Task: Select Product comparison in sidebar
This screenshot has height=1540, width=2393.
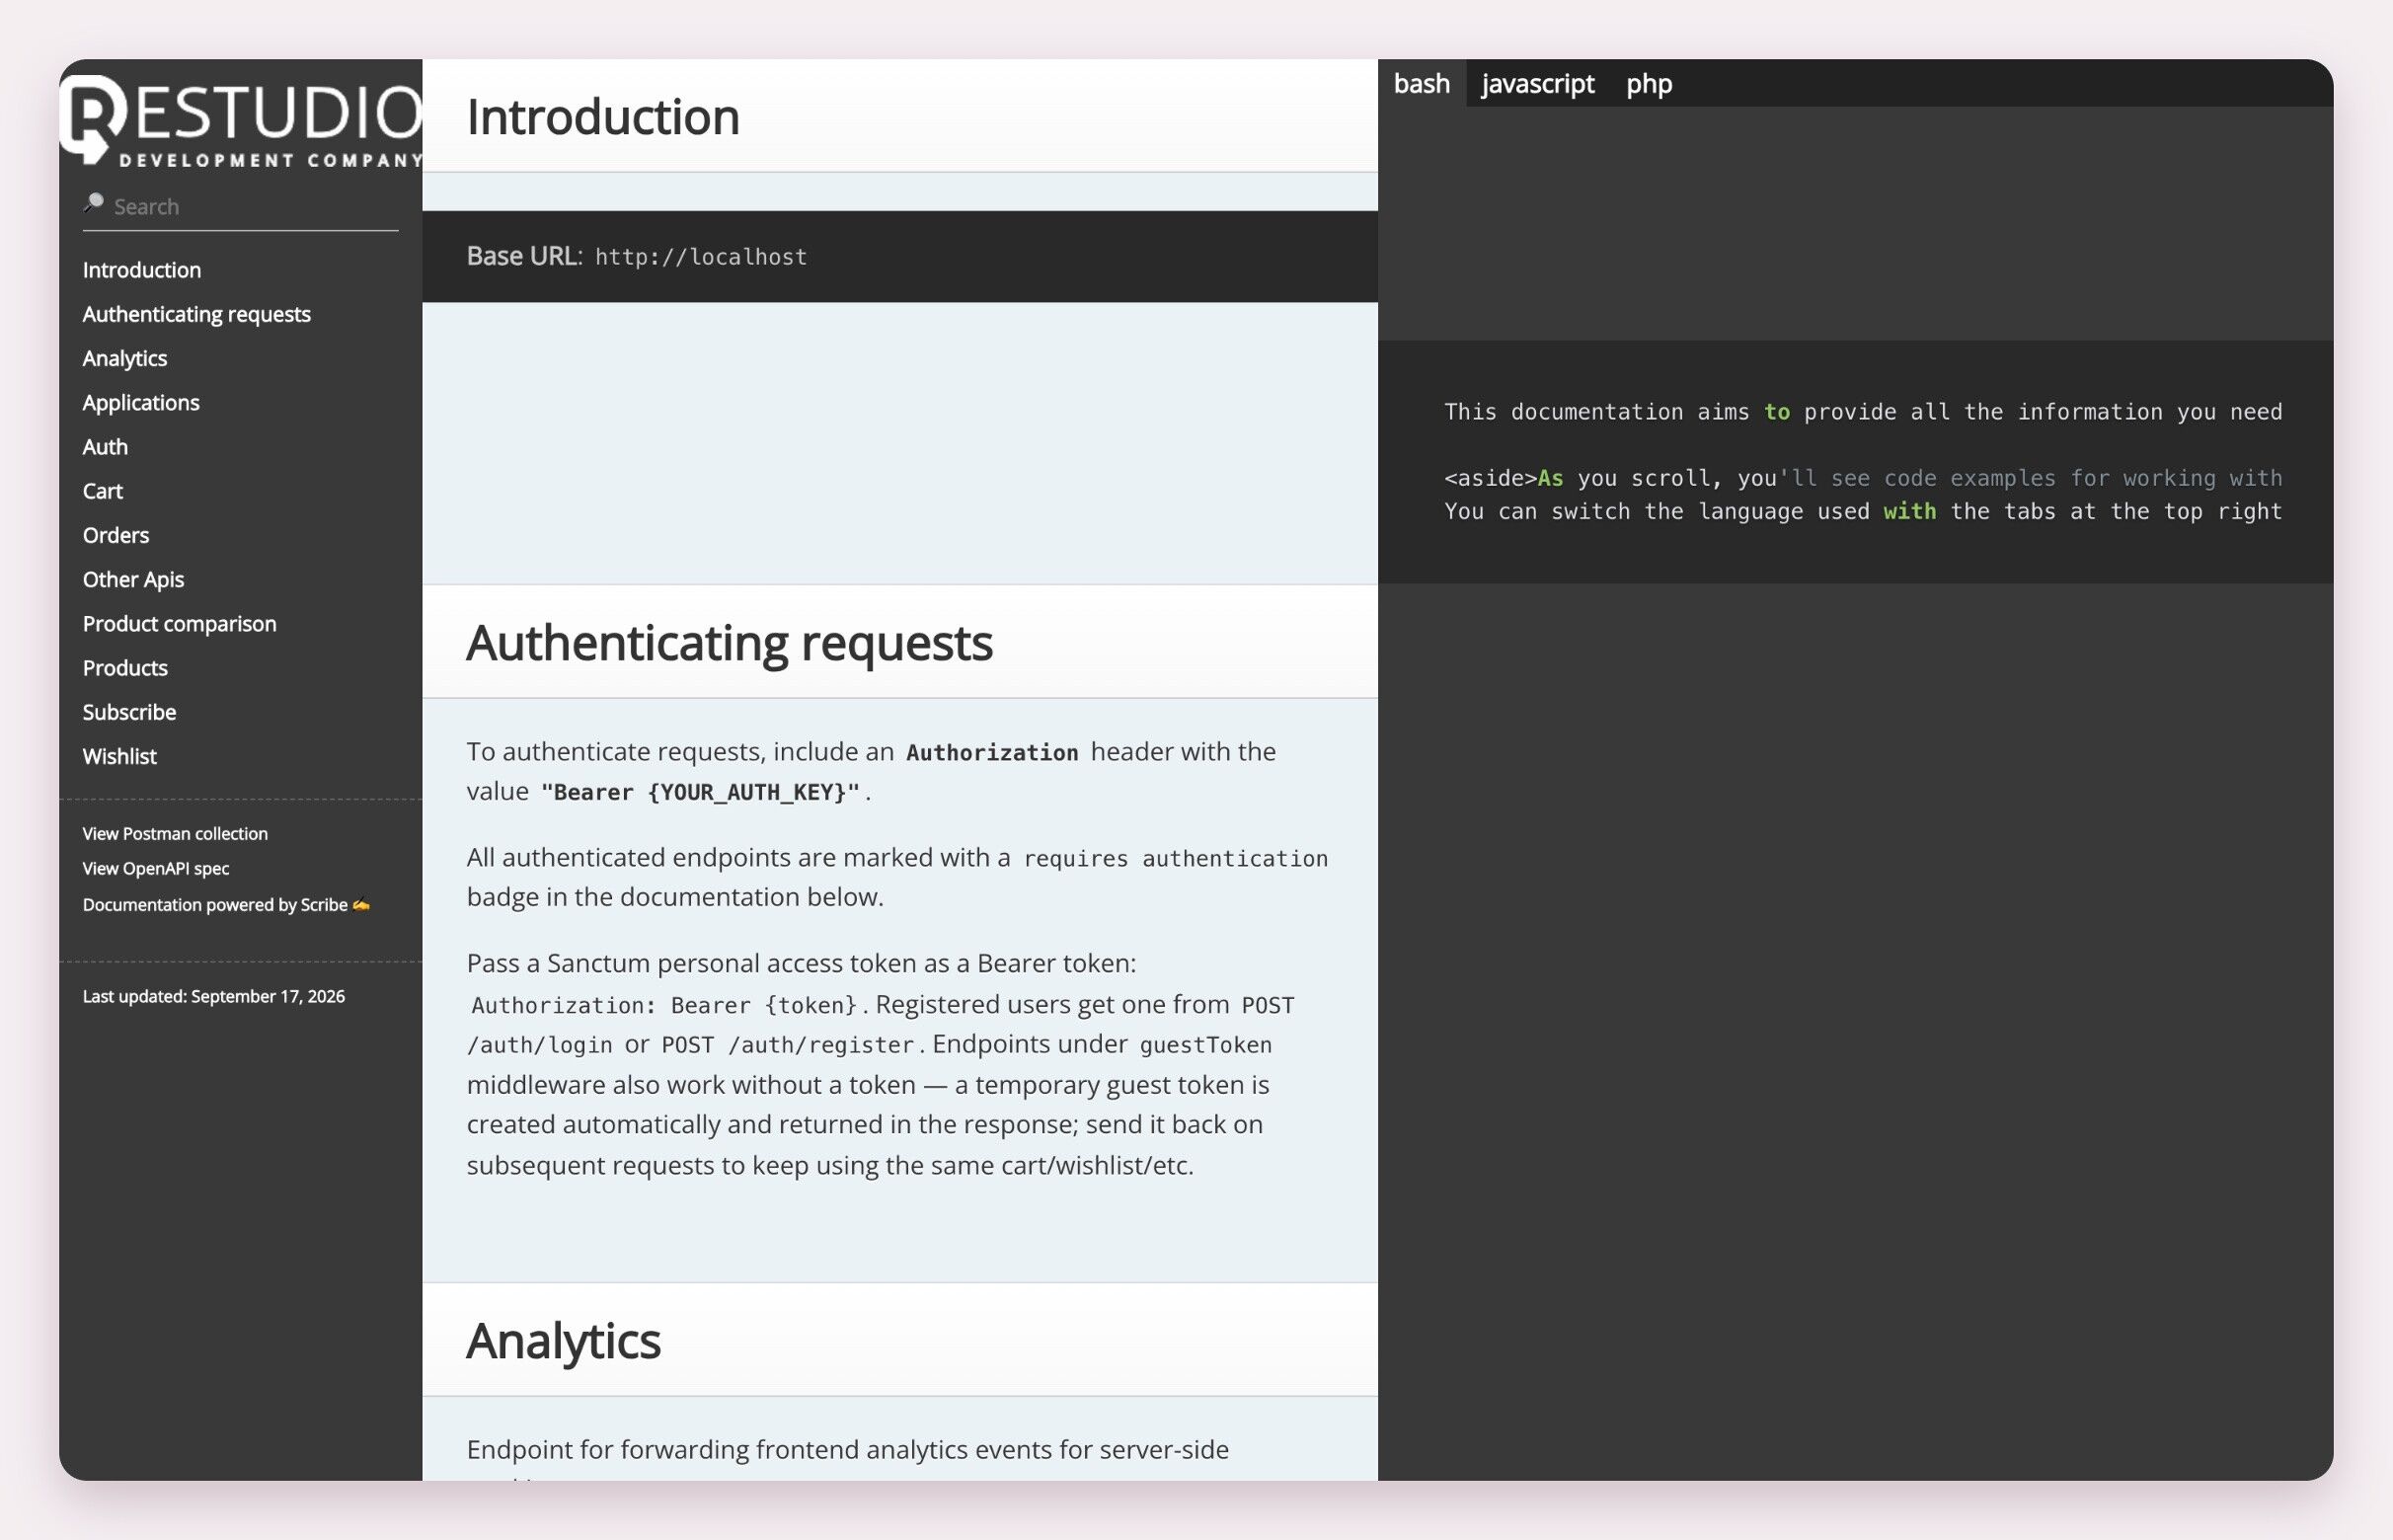Action: point(180,623)
